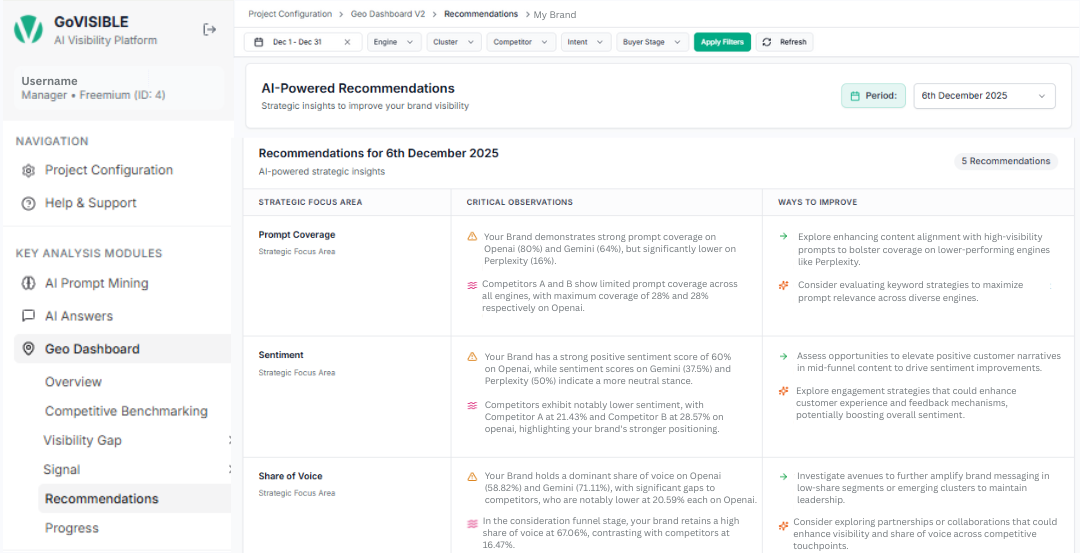
Task: Click wave icon beside Competitors A and B observation
Action: [472, 284]
